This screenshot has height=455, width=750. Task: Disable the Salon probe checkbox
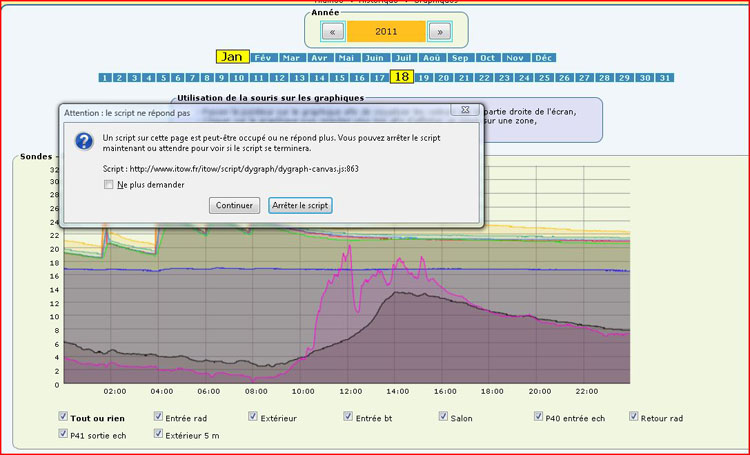(444, 416)
